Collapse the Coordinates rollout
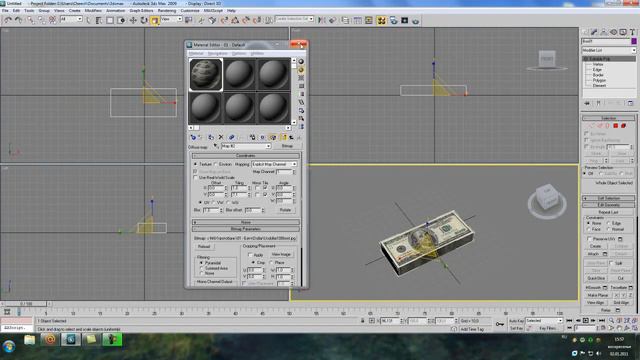The width and height of the screenshot is (640, 360). click(246, 156)
